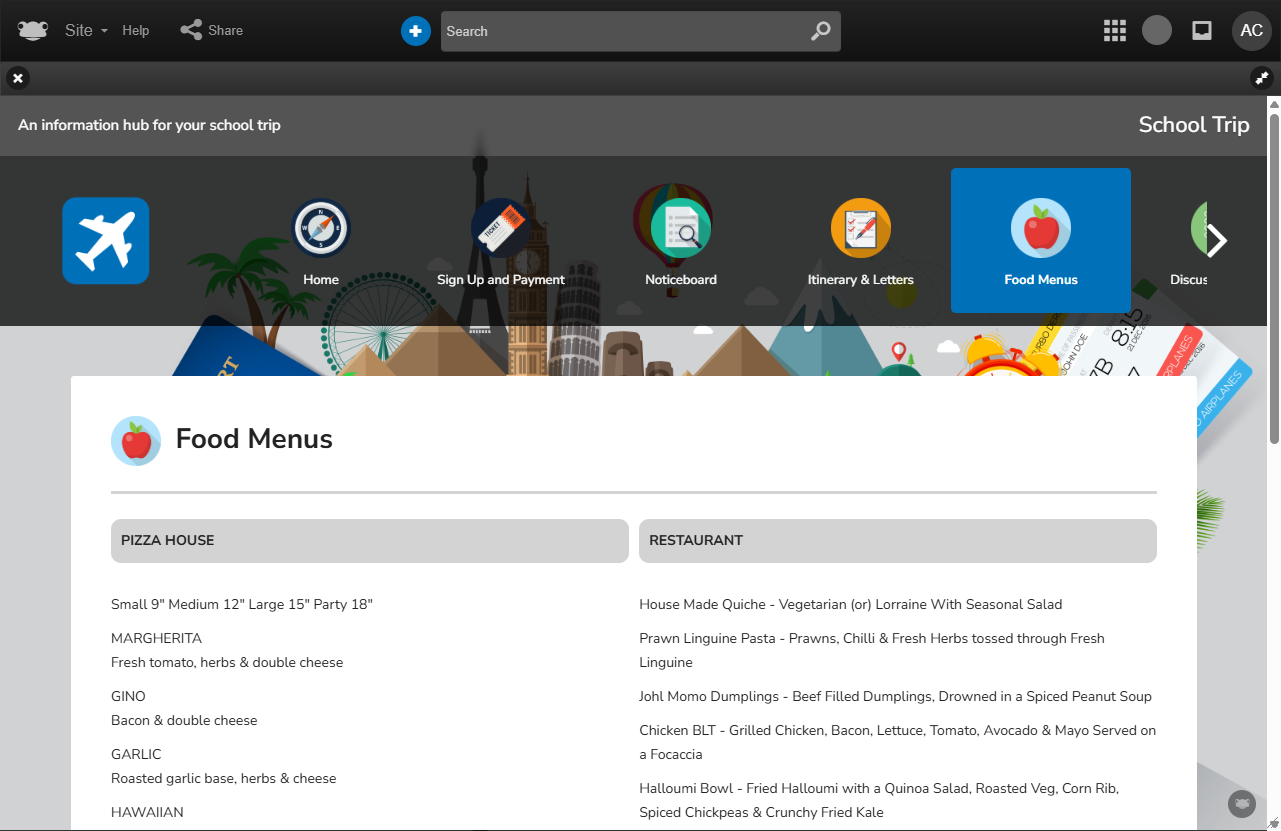The height and width of the screenshot is (831, 1281).
Task: Open the notifications inbox icon
Action: pyautogui.click(x=1202, y=31)
